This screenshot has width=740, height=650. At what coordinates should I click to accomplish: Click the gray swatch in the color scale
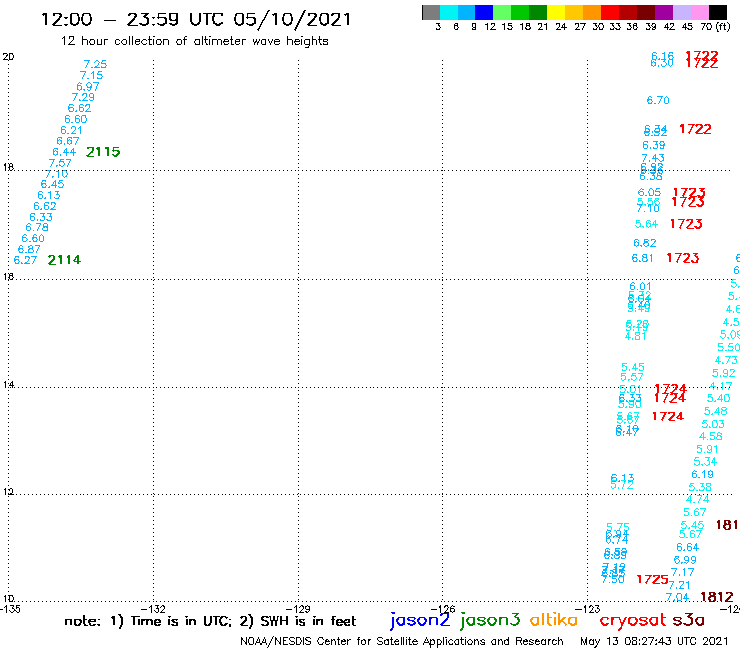pyautogui.click(x=431, y=12)
